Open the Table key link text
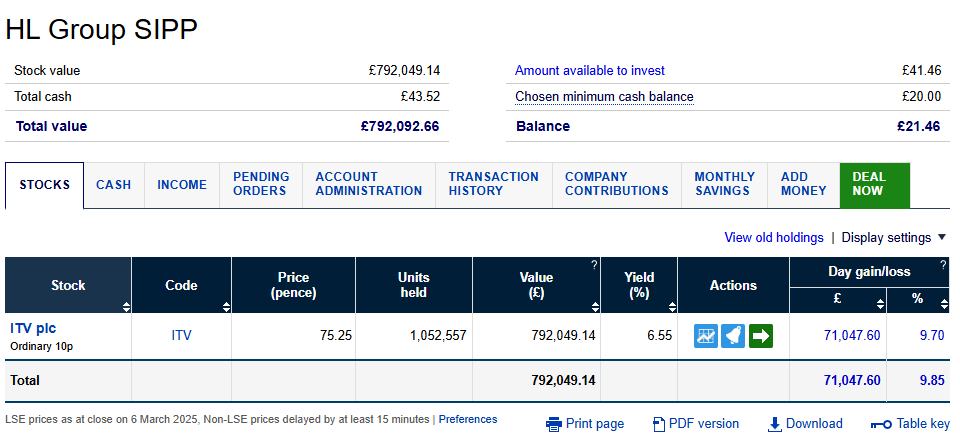Screen dimensions: 960x448 (x=923, y=424)
